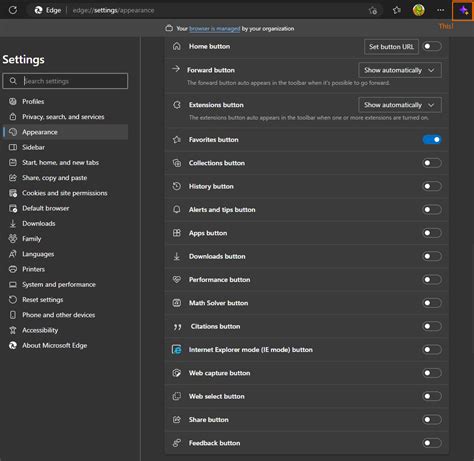
Task: Click the Search settings input field
Action: (65, 81)
